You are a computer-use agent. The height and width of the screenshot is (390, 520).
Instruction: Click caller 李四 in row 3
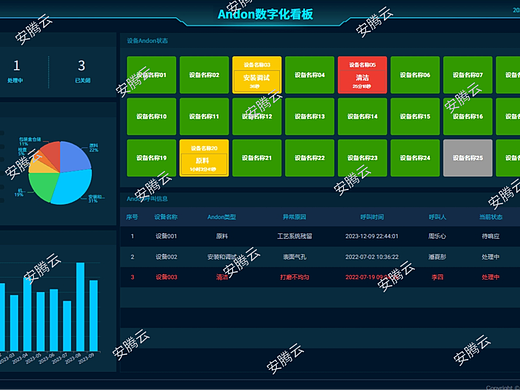437,277
